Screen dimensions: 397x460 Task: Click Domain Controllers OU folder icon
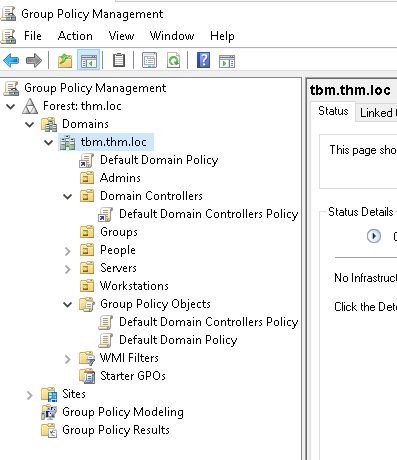[x=87, y=196]
